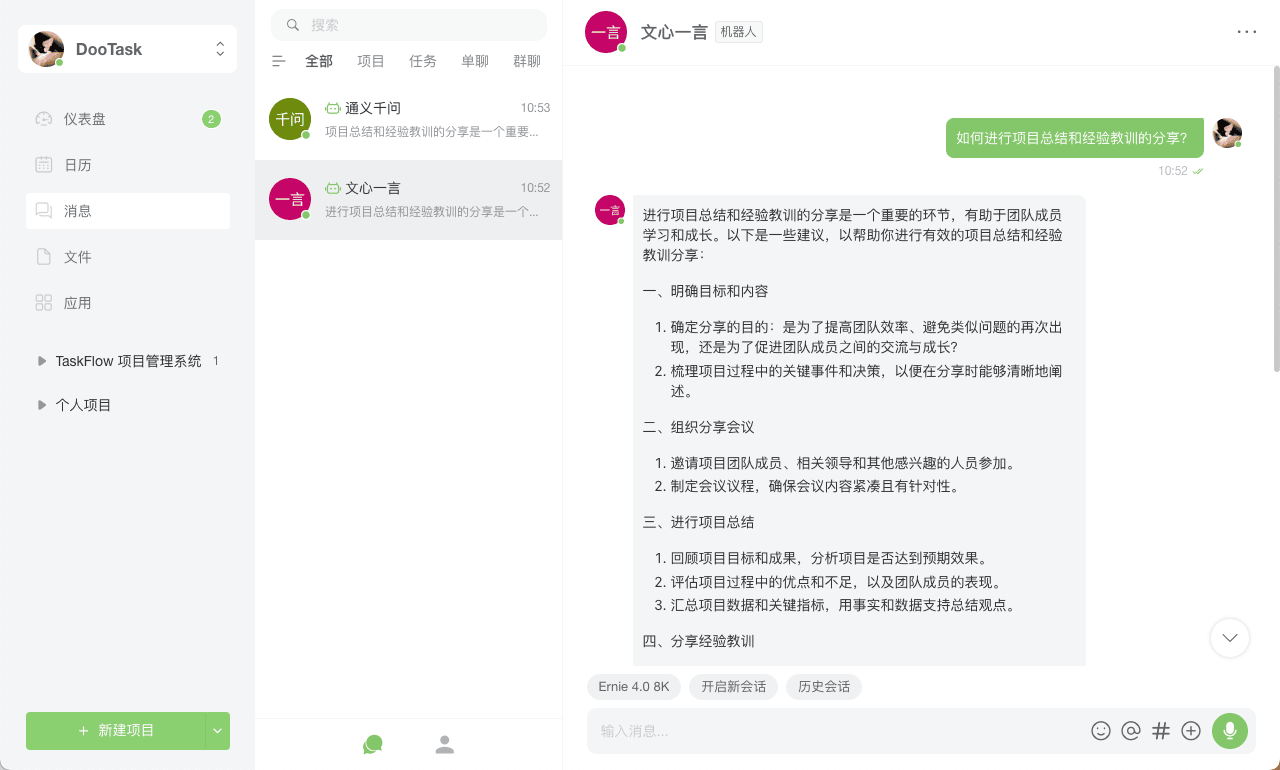Image resolution: width=1280 pixels, height=770 pixels.
Task: Click the 新建项目 button
Action: pyautogui.click(x=116, y=731)
